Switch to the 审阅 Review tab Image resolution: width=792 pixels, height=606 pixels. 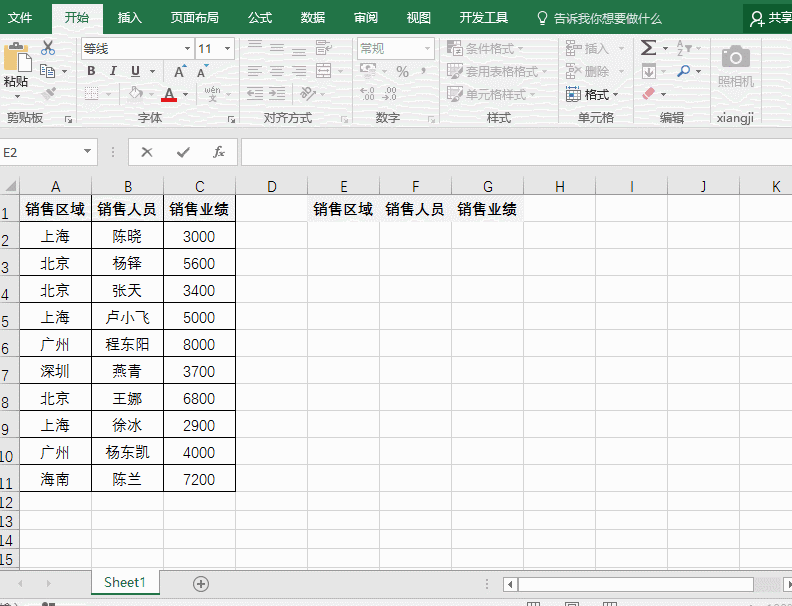[366, 18]
